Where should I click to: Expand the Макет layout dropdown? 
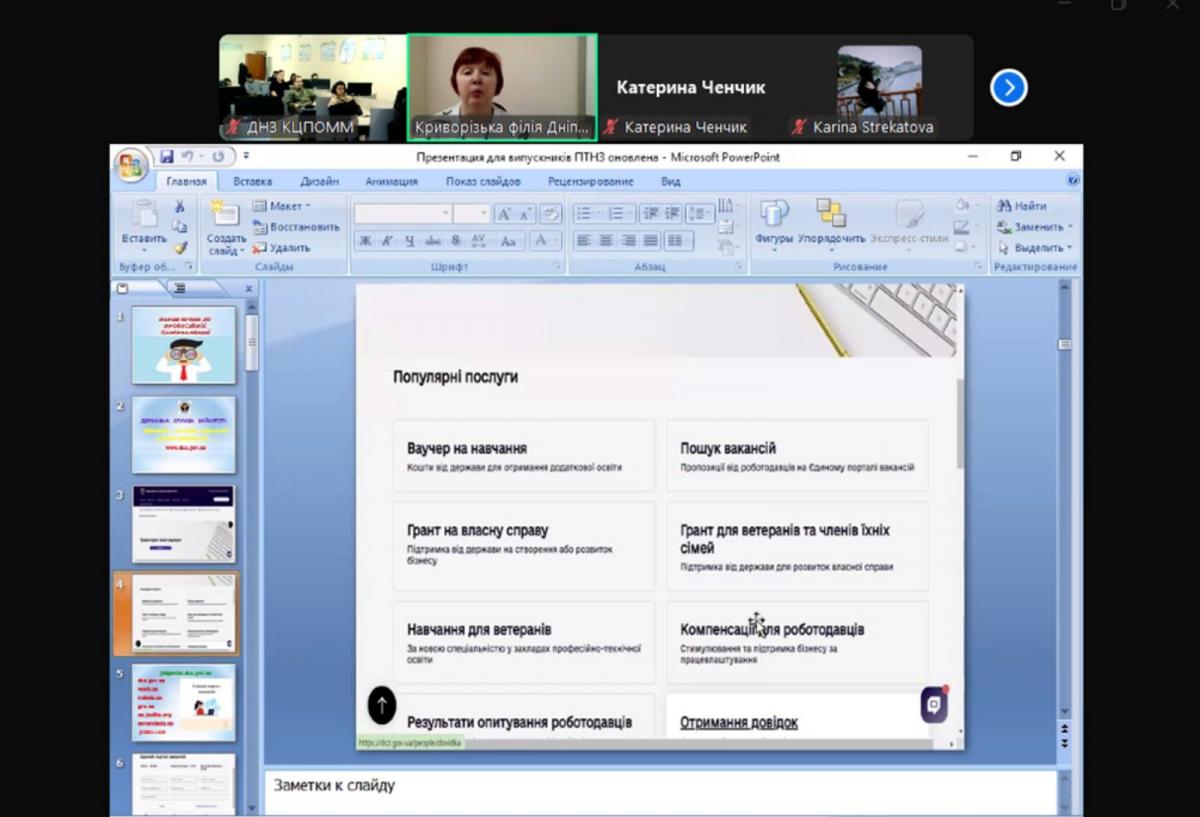coord(282,206)
